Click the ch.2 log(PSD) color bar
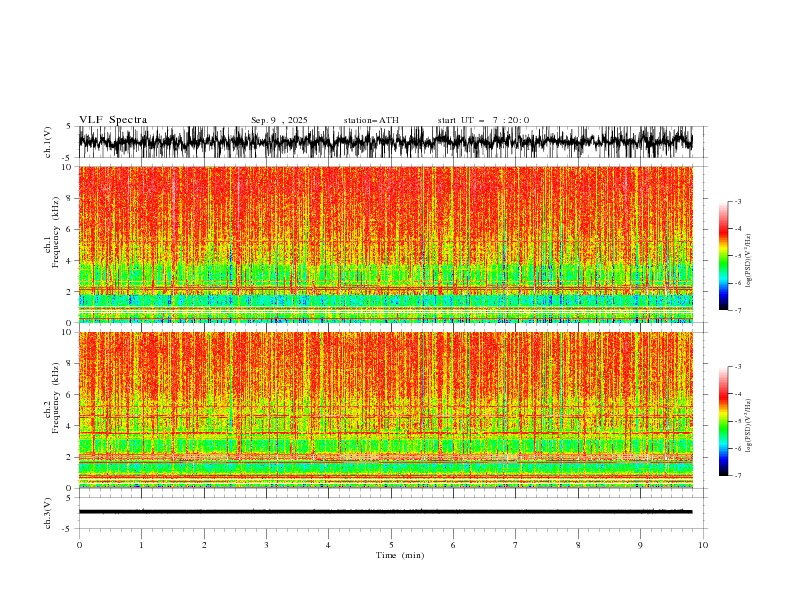Screen dimensions: 792x612 click(x=724, y=421)
